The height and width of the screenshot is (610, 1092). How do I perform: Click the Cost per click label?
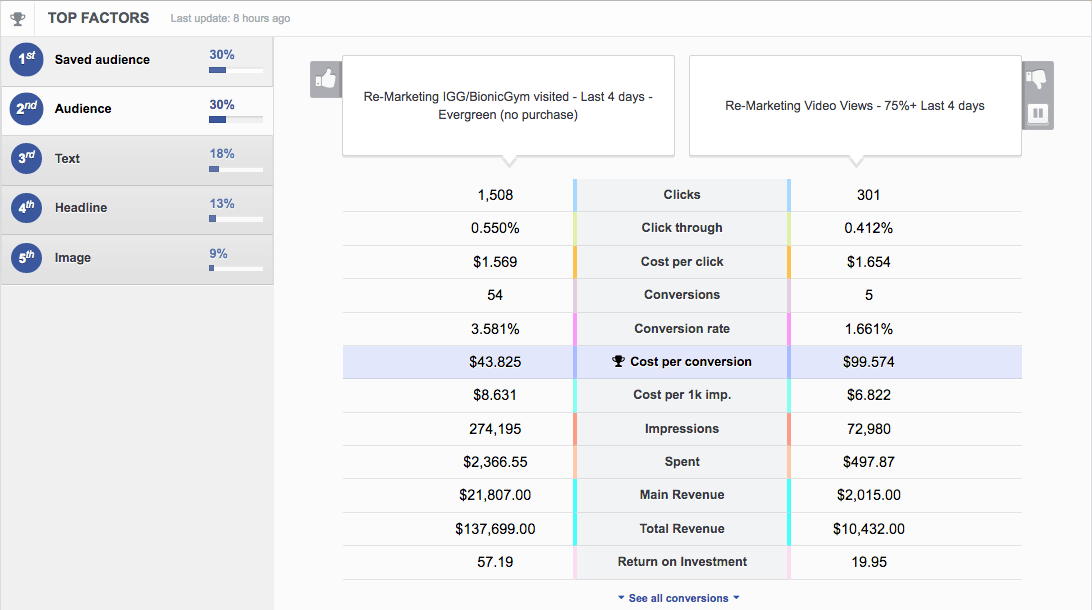coord(682,262)
